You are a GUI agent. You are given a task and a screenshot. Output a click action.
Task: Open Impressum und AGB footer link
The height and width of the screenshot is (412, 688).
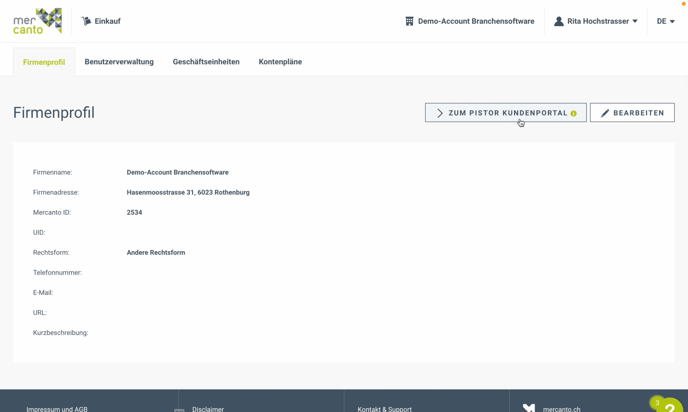[x=57, y=409]
